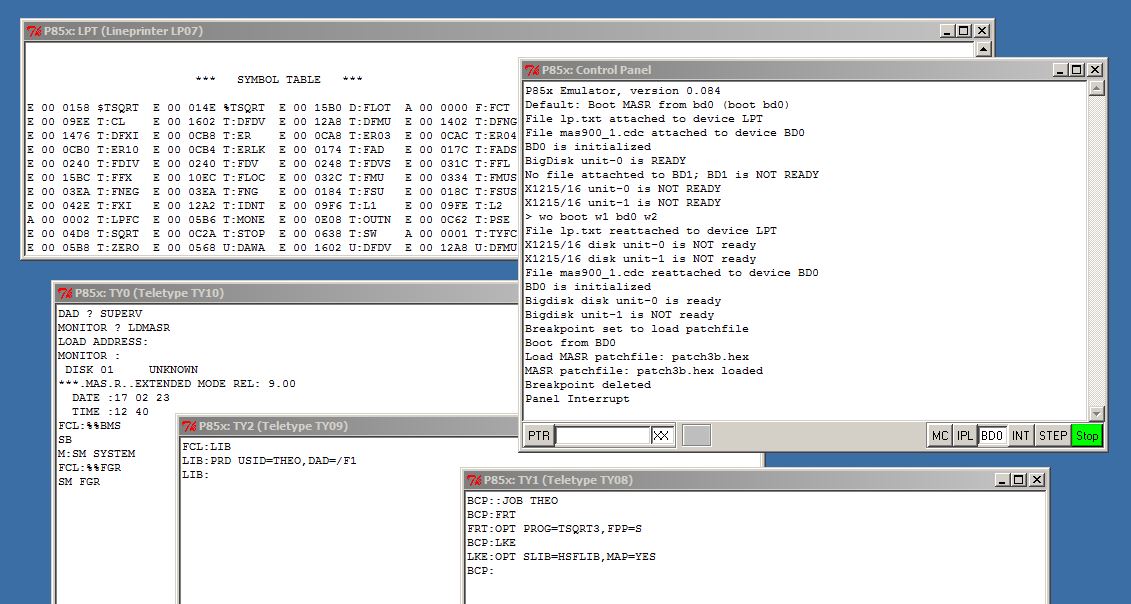
Task: Click the Tk feather icon of Control Panel
Action: 532,70
